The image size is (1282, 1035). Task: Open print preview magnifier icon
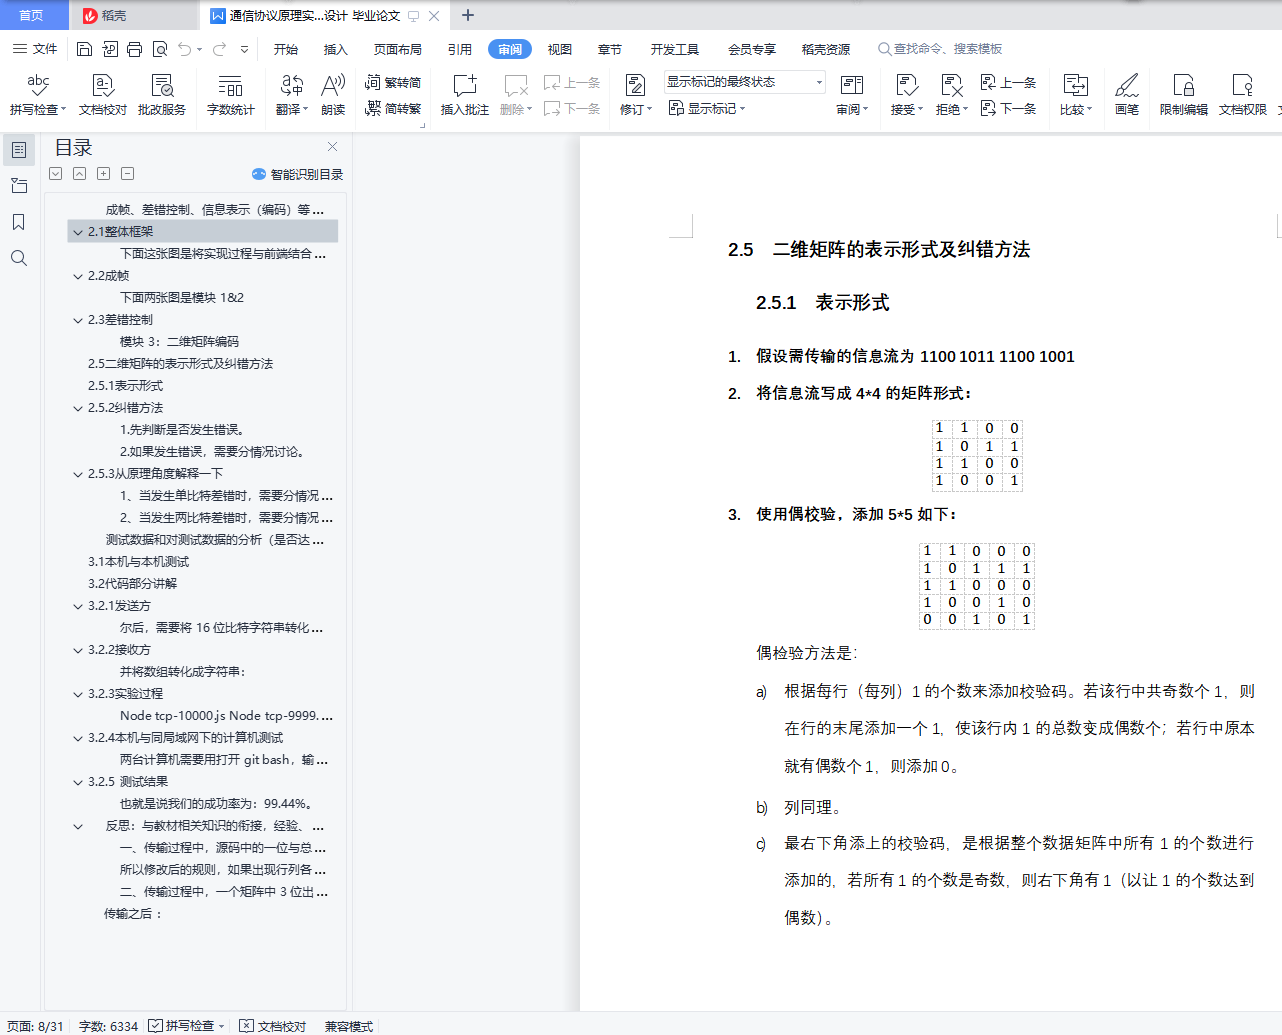coord(159,49)
